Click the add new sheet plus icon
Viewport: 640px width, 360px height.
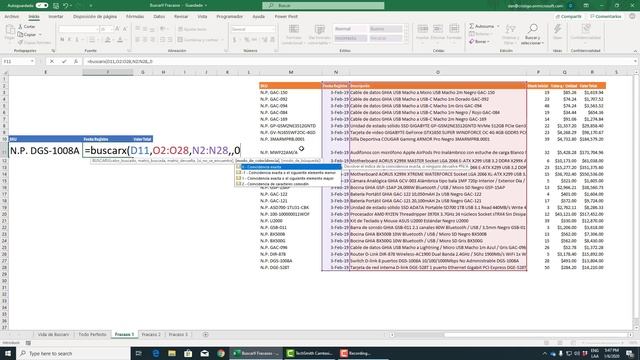205,334
